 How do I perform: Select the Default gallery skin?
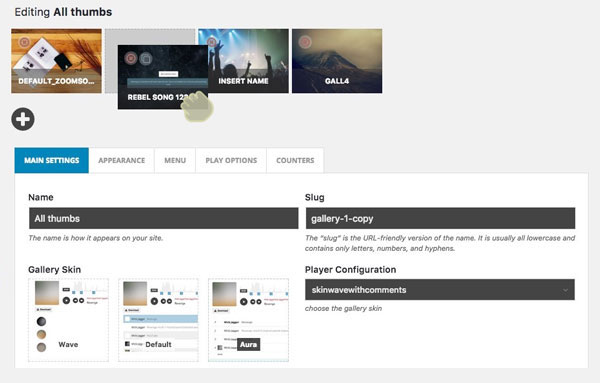(158, 320)
